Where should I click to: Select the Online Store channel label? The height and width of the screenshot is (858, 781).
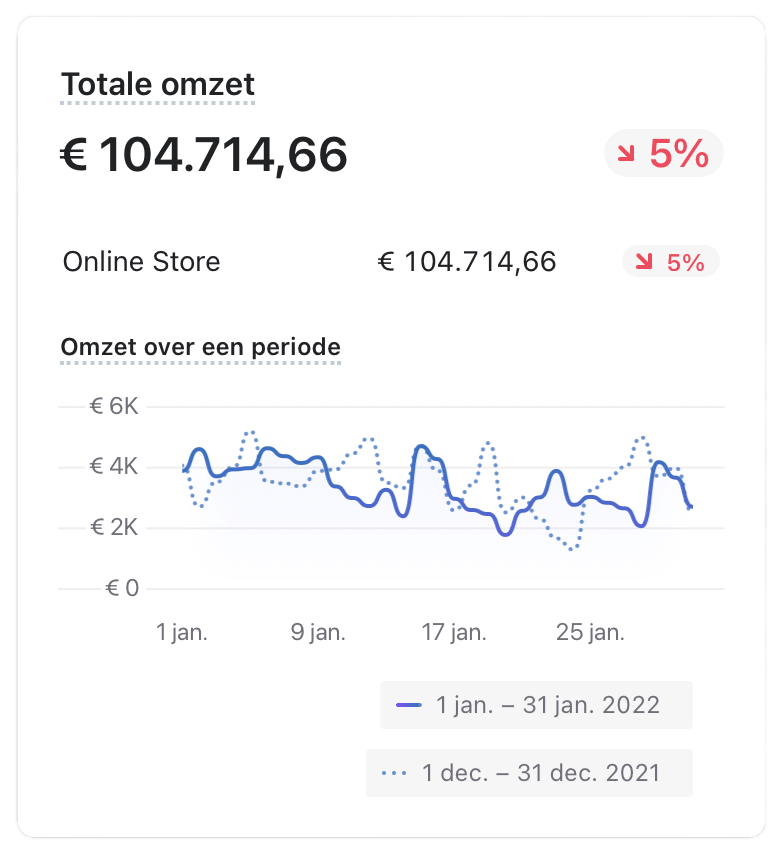tap(141, 262)
